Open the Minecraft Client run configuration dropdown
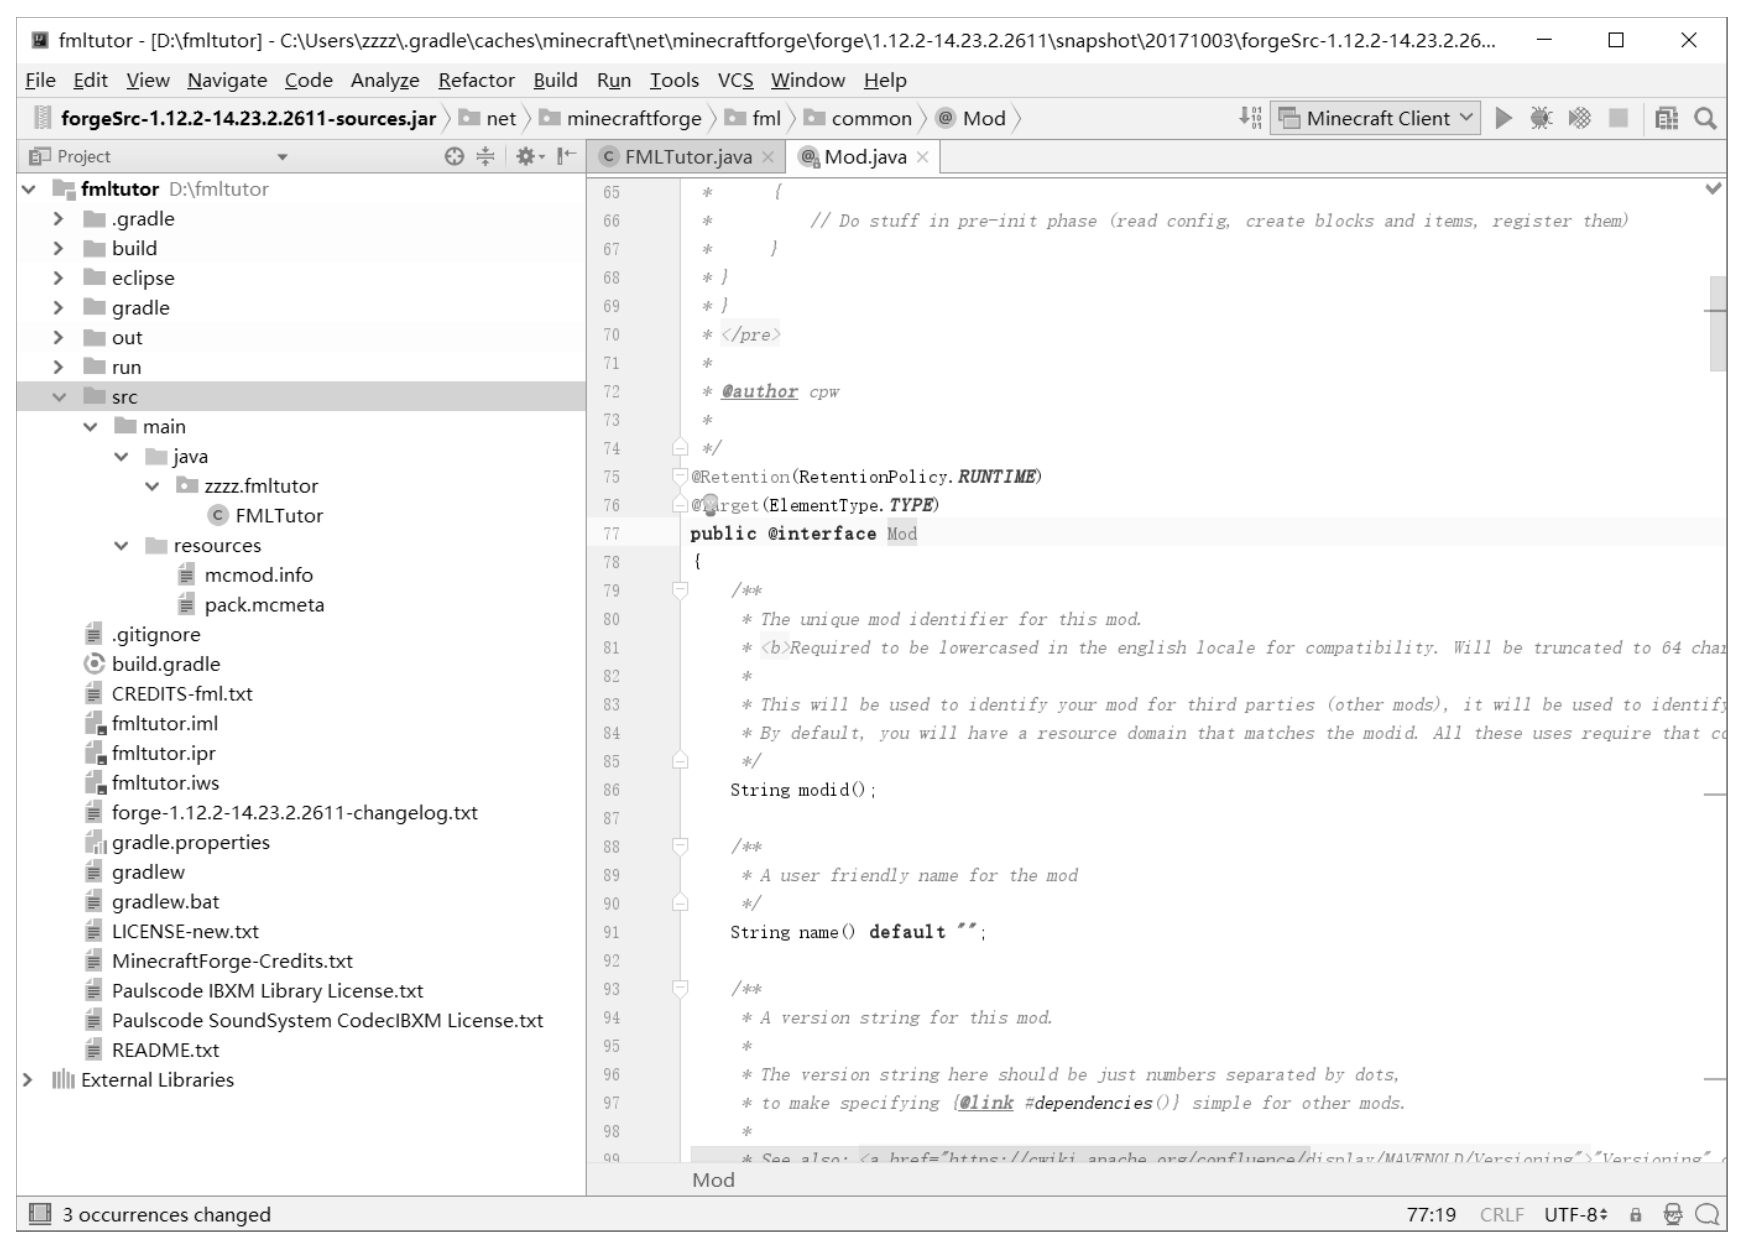Image resolution: width=1740 pixels, height=1243 pixels. pos(1374,118)
